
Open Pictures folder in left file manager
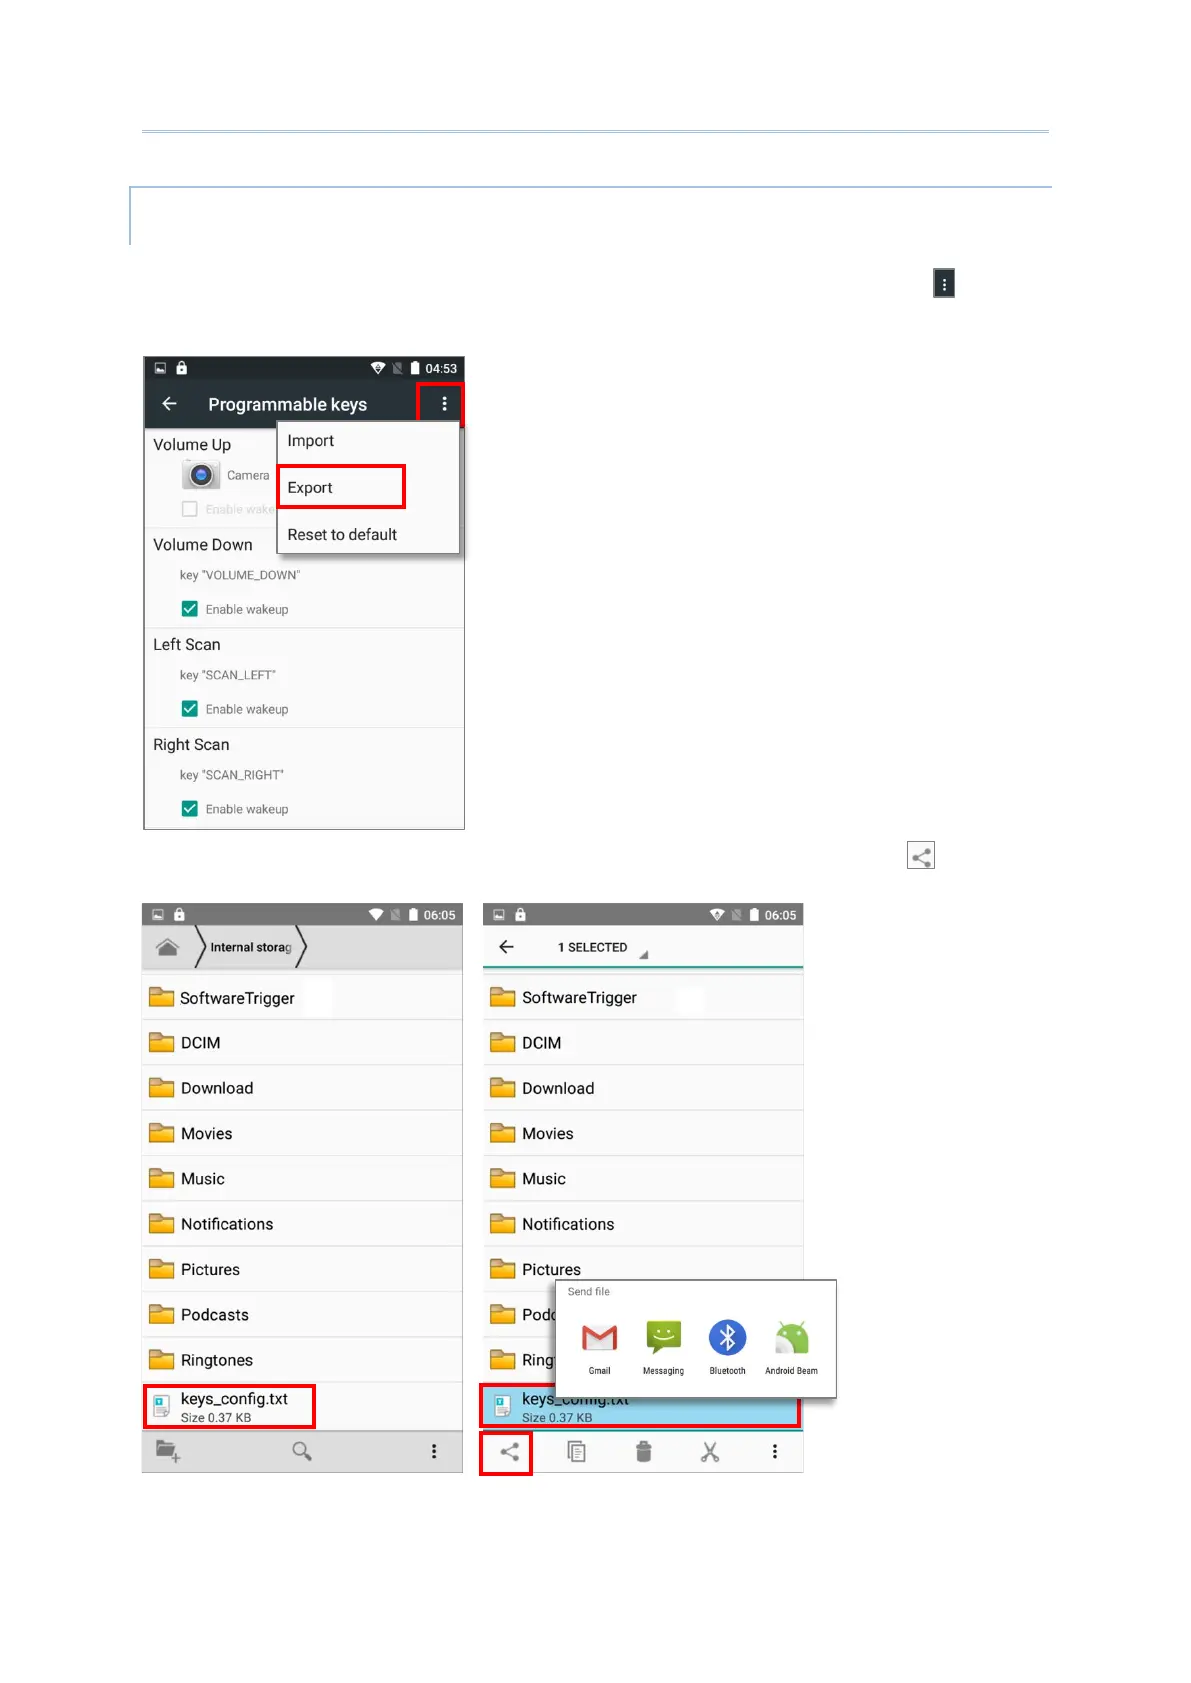[302, 1269]
